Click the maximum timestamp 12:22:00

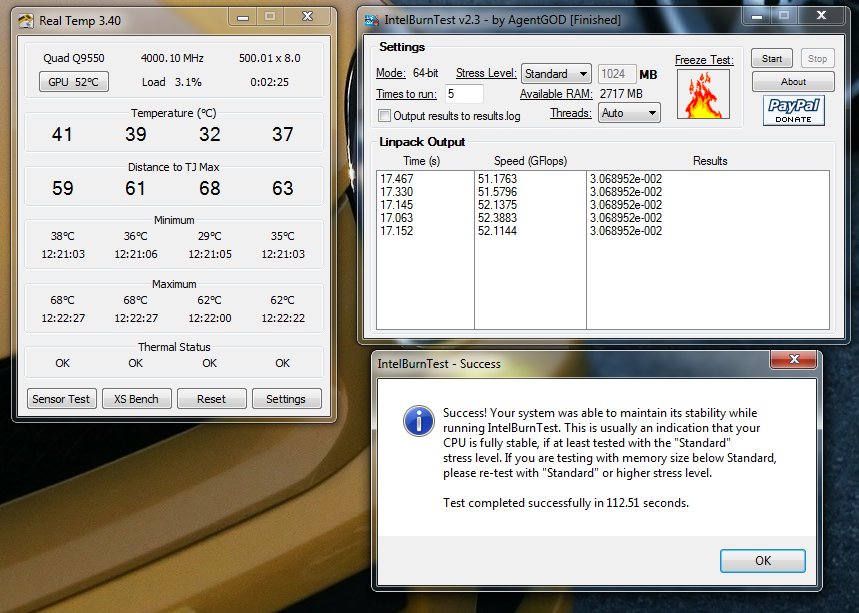(210, 318)
